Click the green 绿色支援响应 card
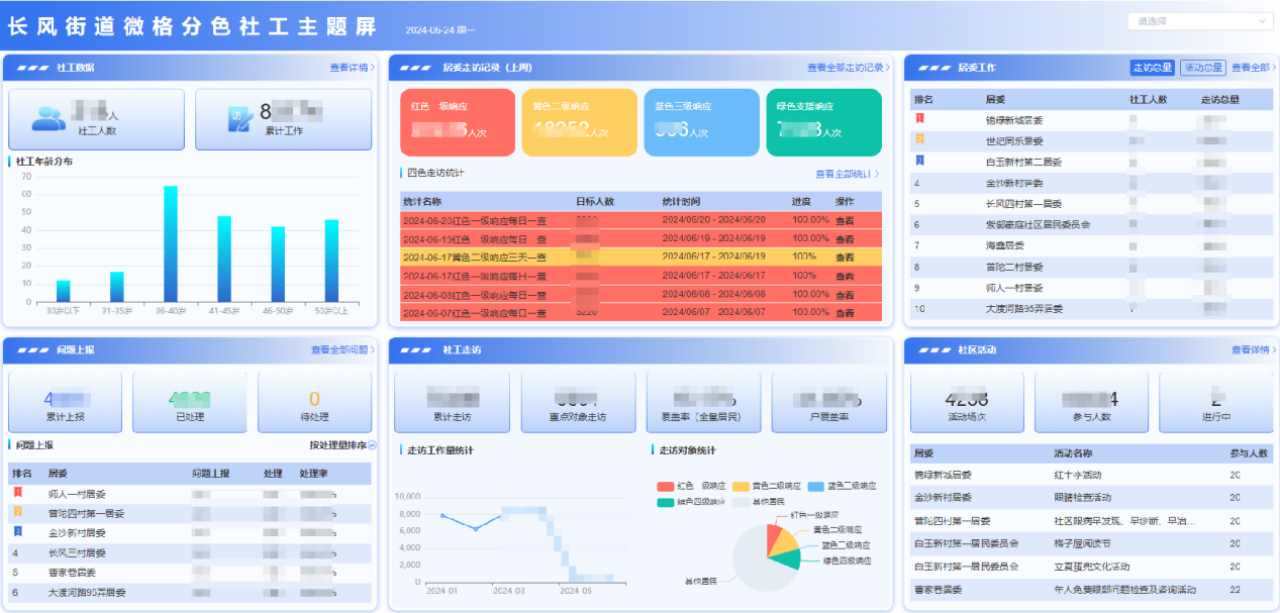Screen dimensions: 1280x613 click(824, 122)
